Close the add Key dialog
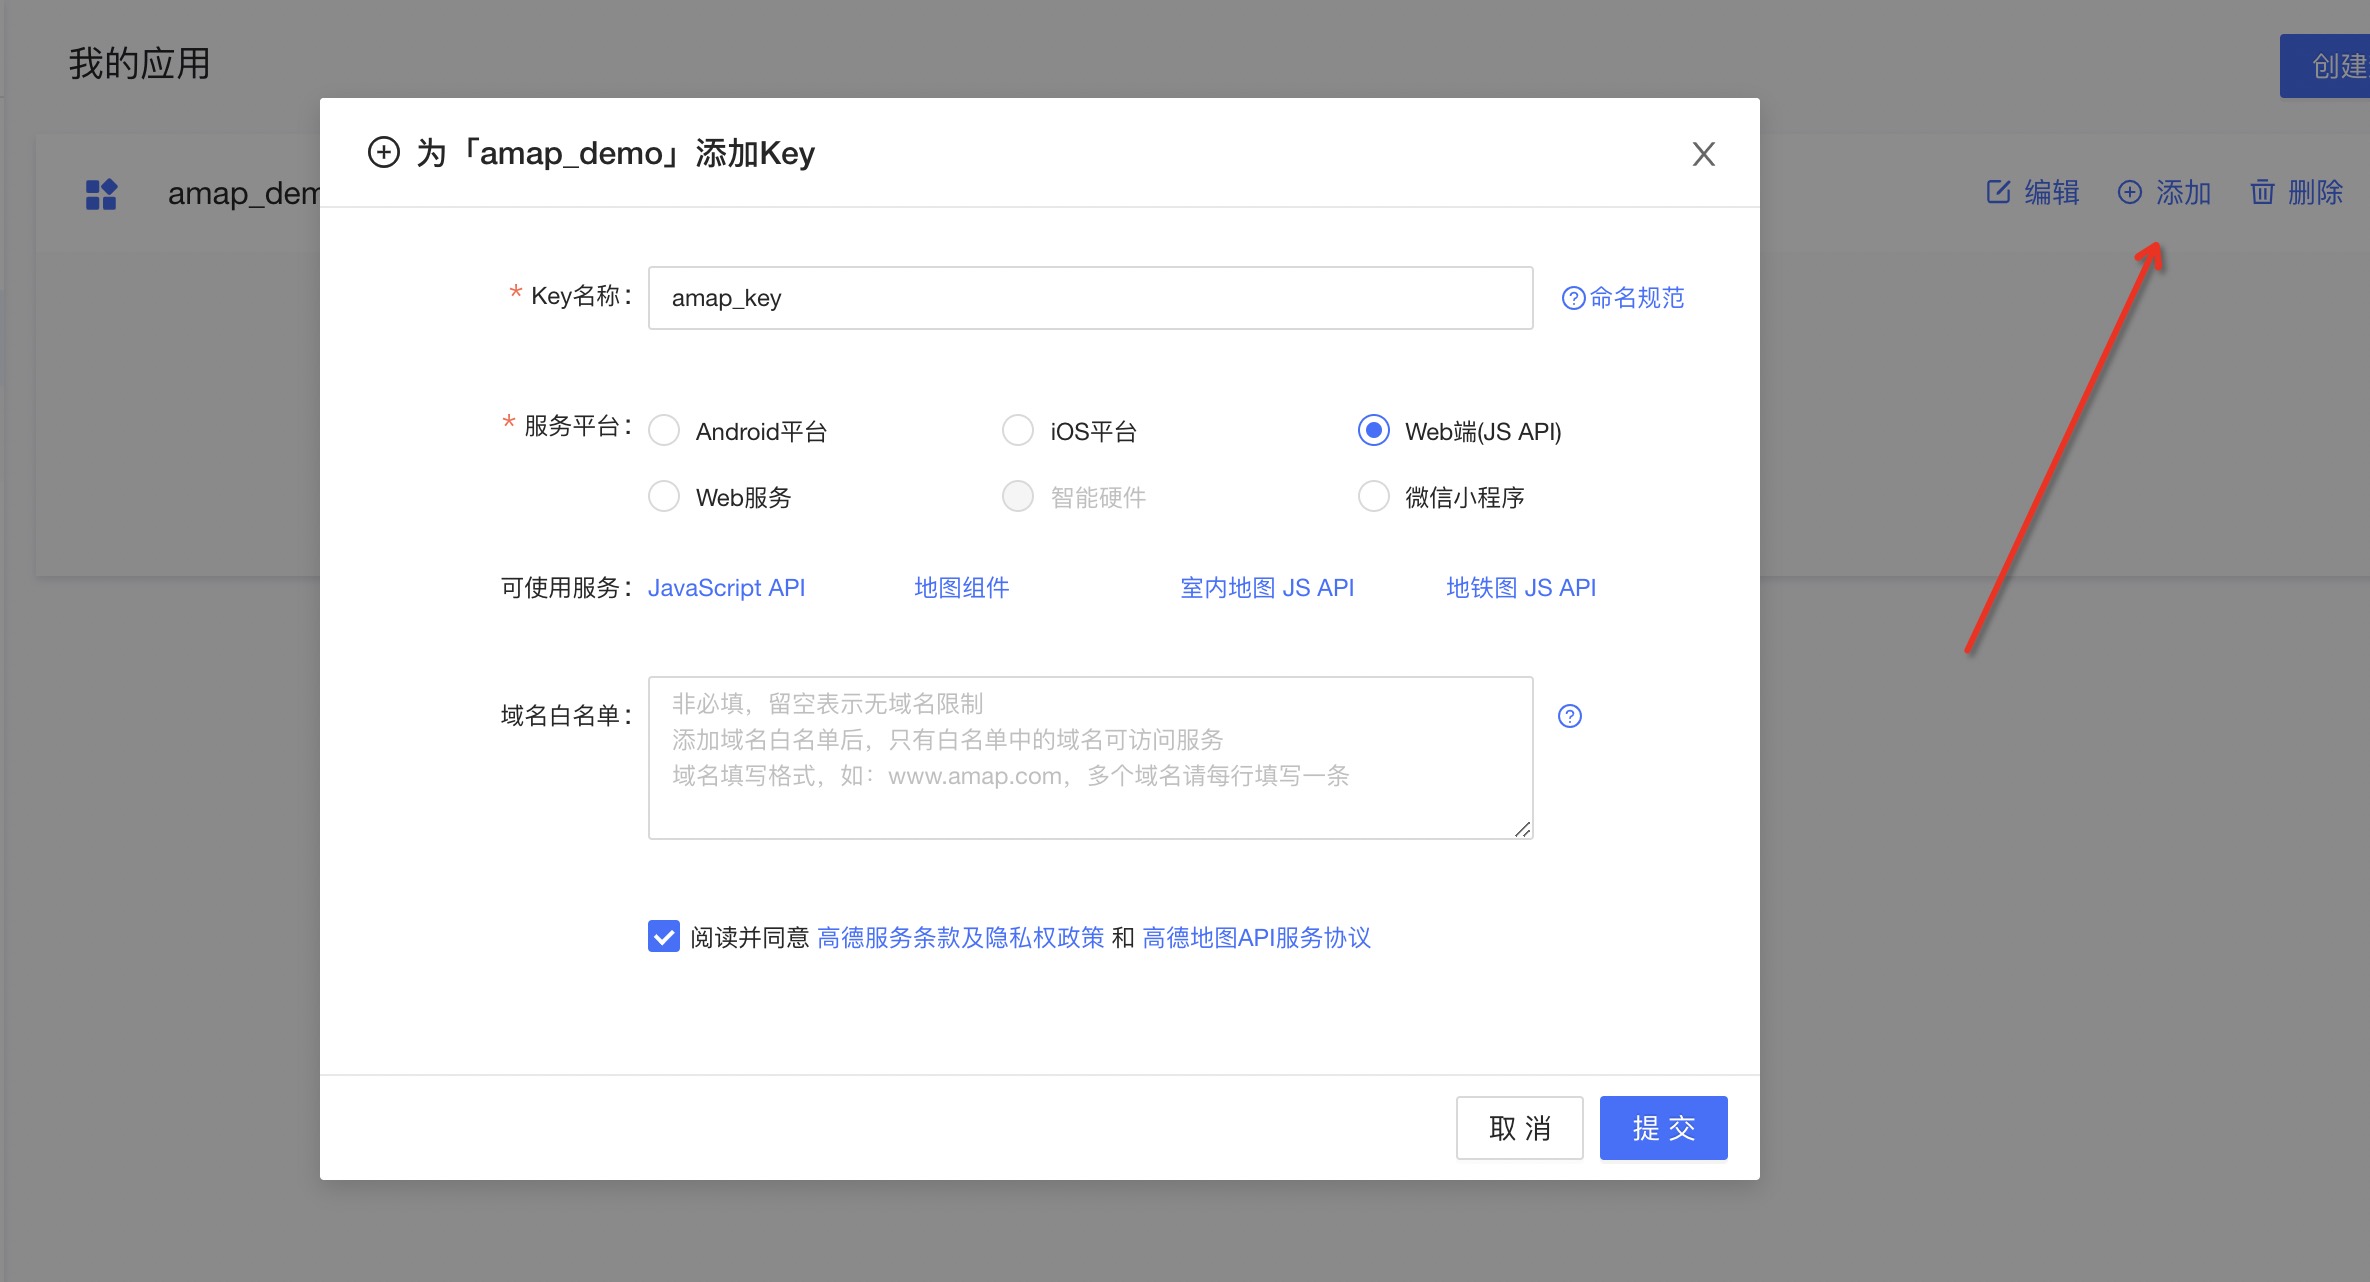The width and height of the screenshot is (2370, 1282). tap(1703, 154)
